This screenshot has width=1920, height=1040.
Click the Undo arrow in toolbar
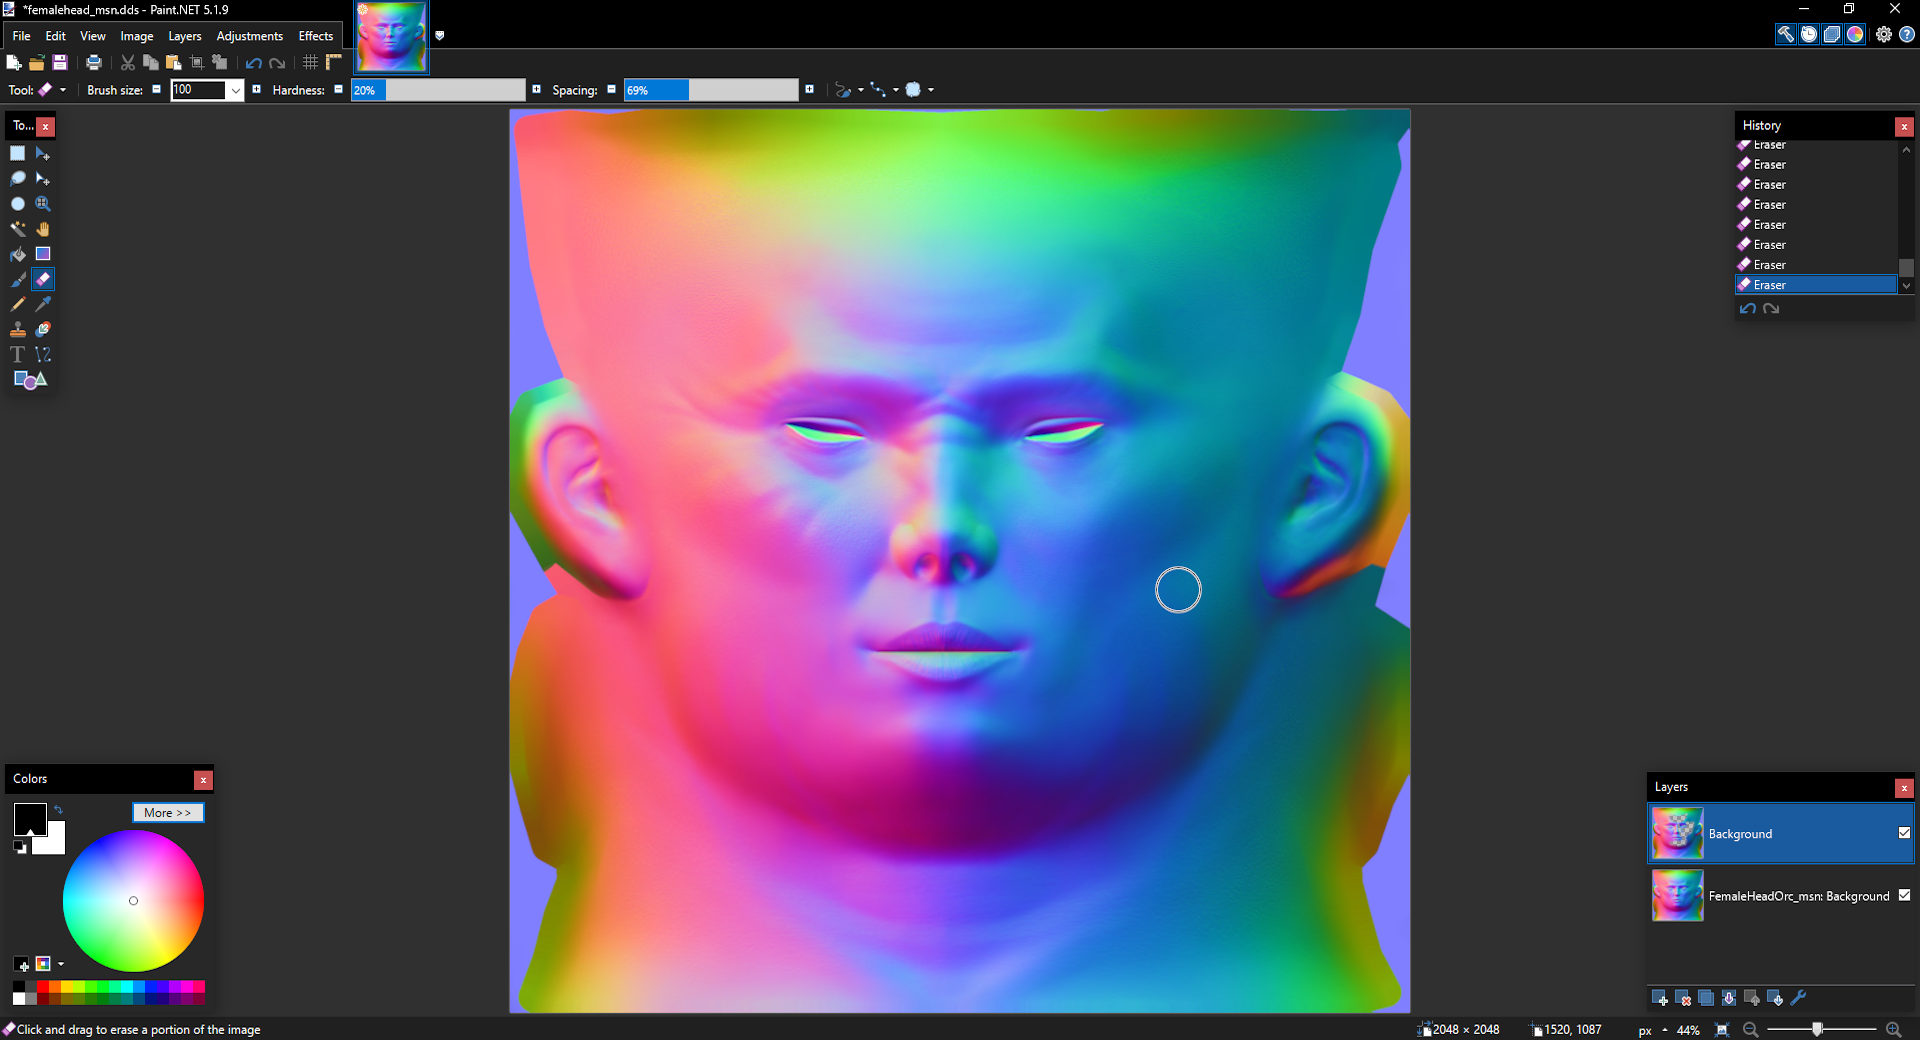(x=254, y=62)
